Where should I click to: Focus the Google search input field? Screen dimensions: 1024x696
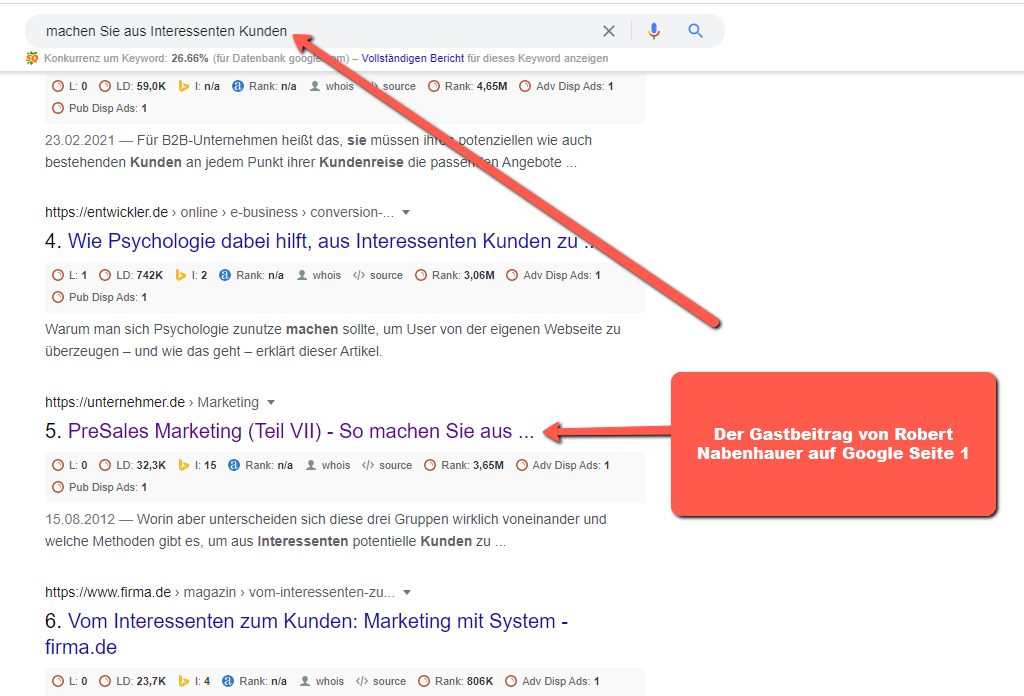pos(300,31)
